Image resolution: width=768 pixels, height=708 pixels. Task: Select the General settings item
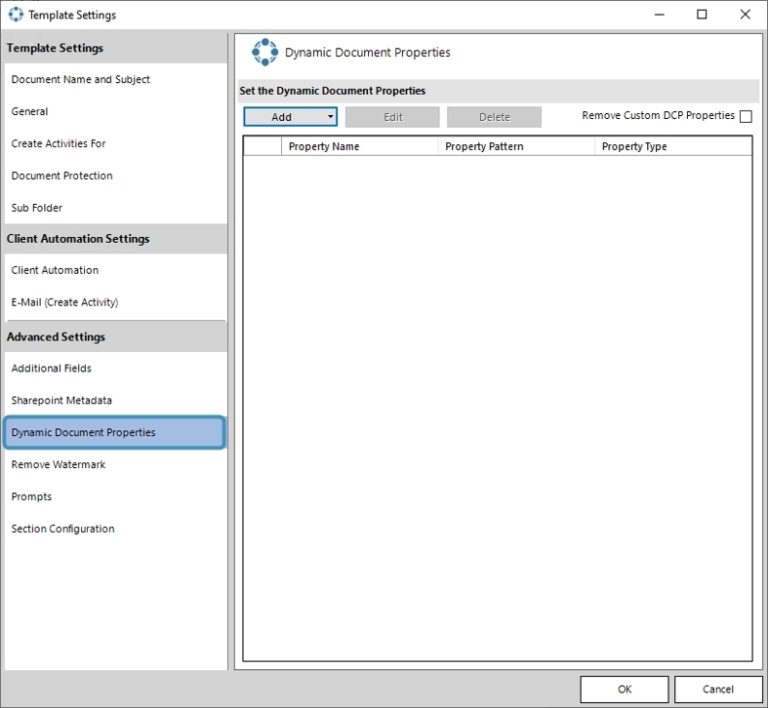click(x=30, y=112)
